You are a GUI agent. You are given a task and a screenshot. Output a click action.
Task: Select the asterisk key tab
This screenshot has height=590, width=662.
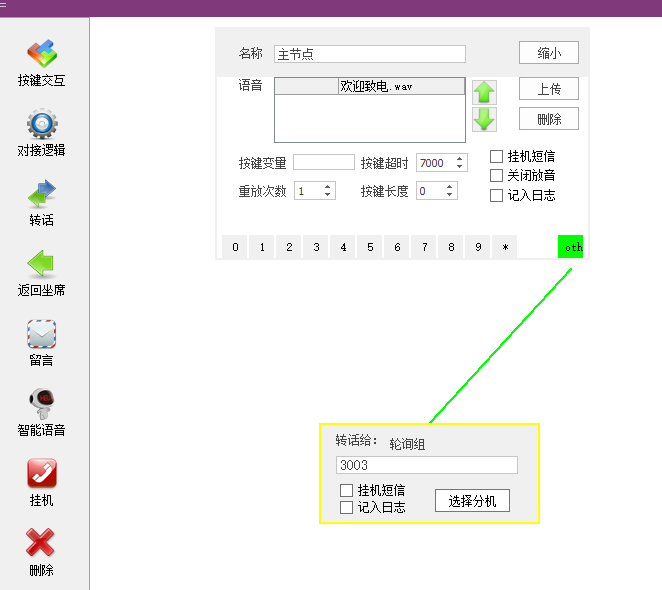[x=505, y=247]
